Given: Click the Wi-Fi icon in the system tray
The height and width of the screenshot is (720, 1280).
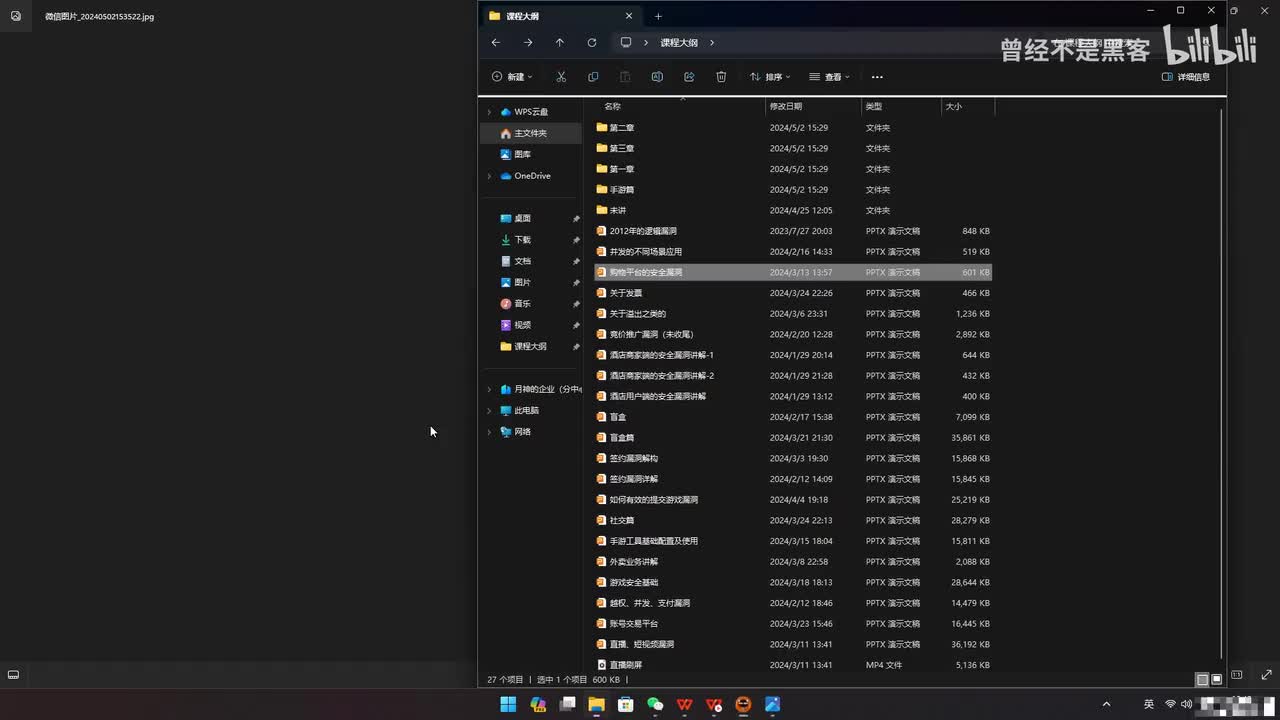Looking at the screenshot, I should (x=1170, y=704).
